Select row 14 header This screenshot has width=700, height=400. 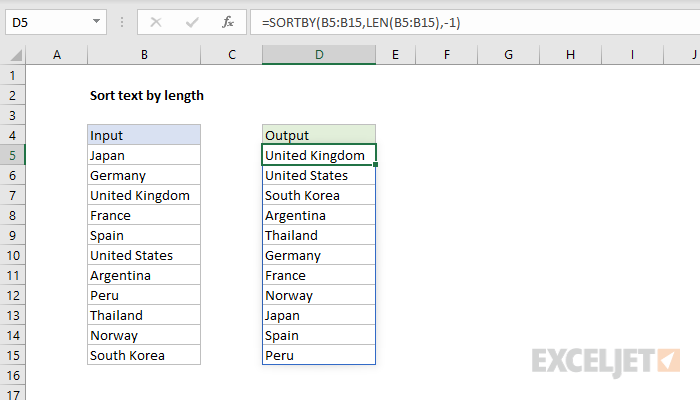[12, 335]
